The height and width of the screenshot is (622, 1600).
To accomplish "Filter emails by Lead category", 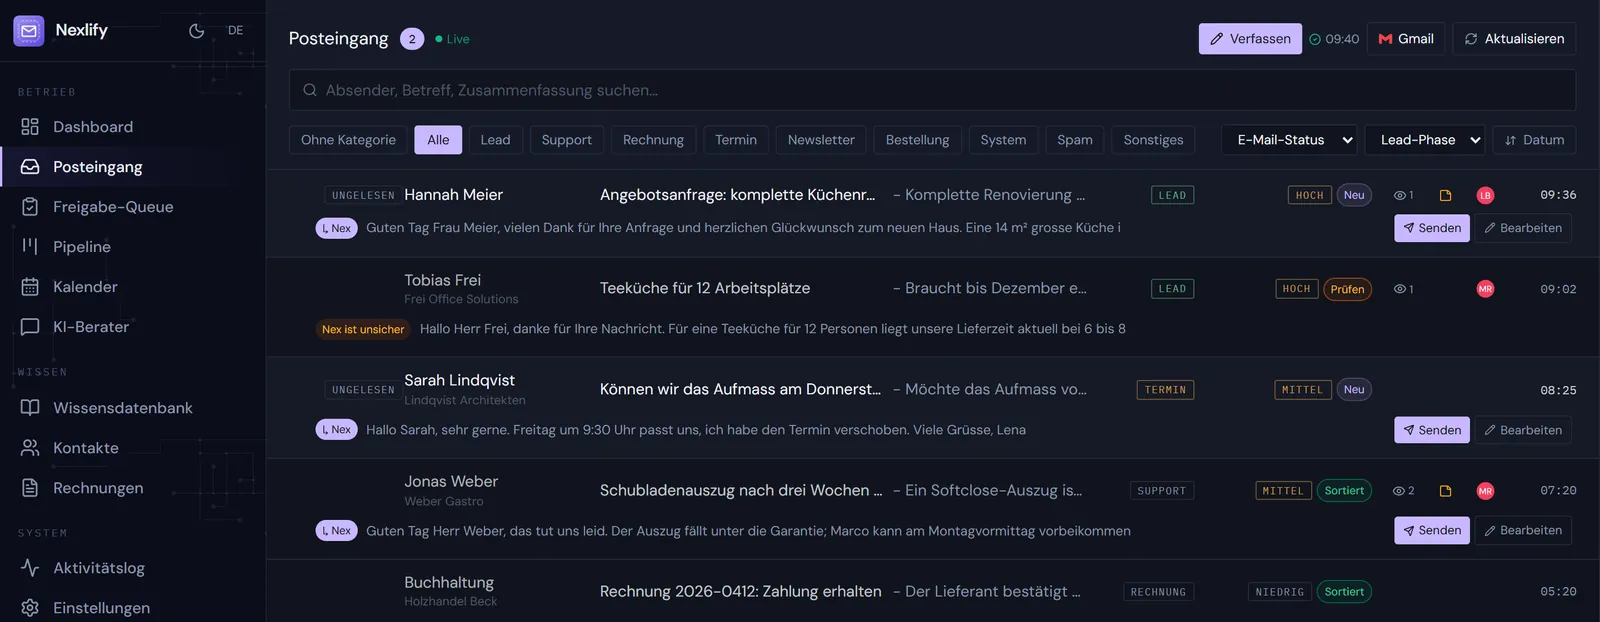I will (x=495, y=140).
